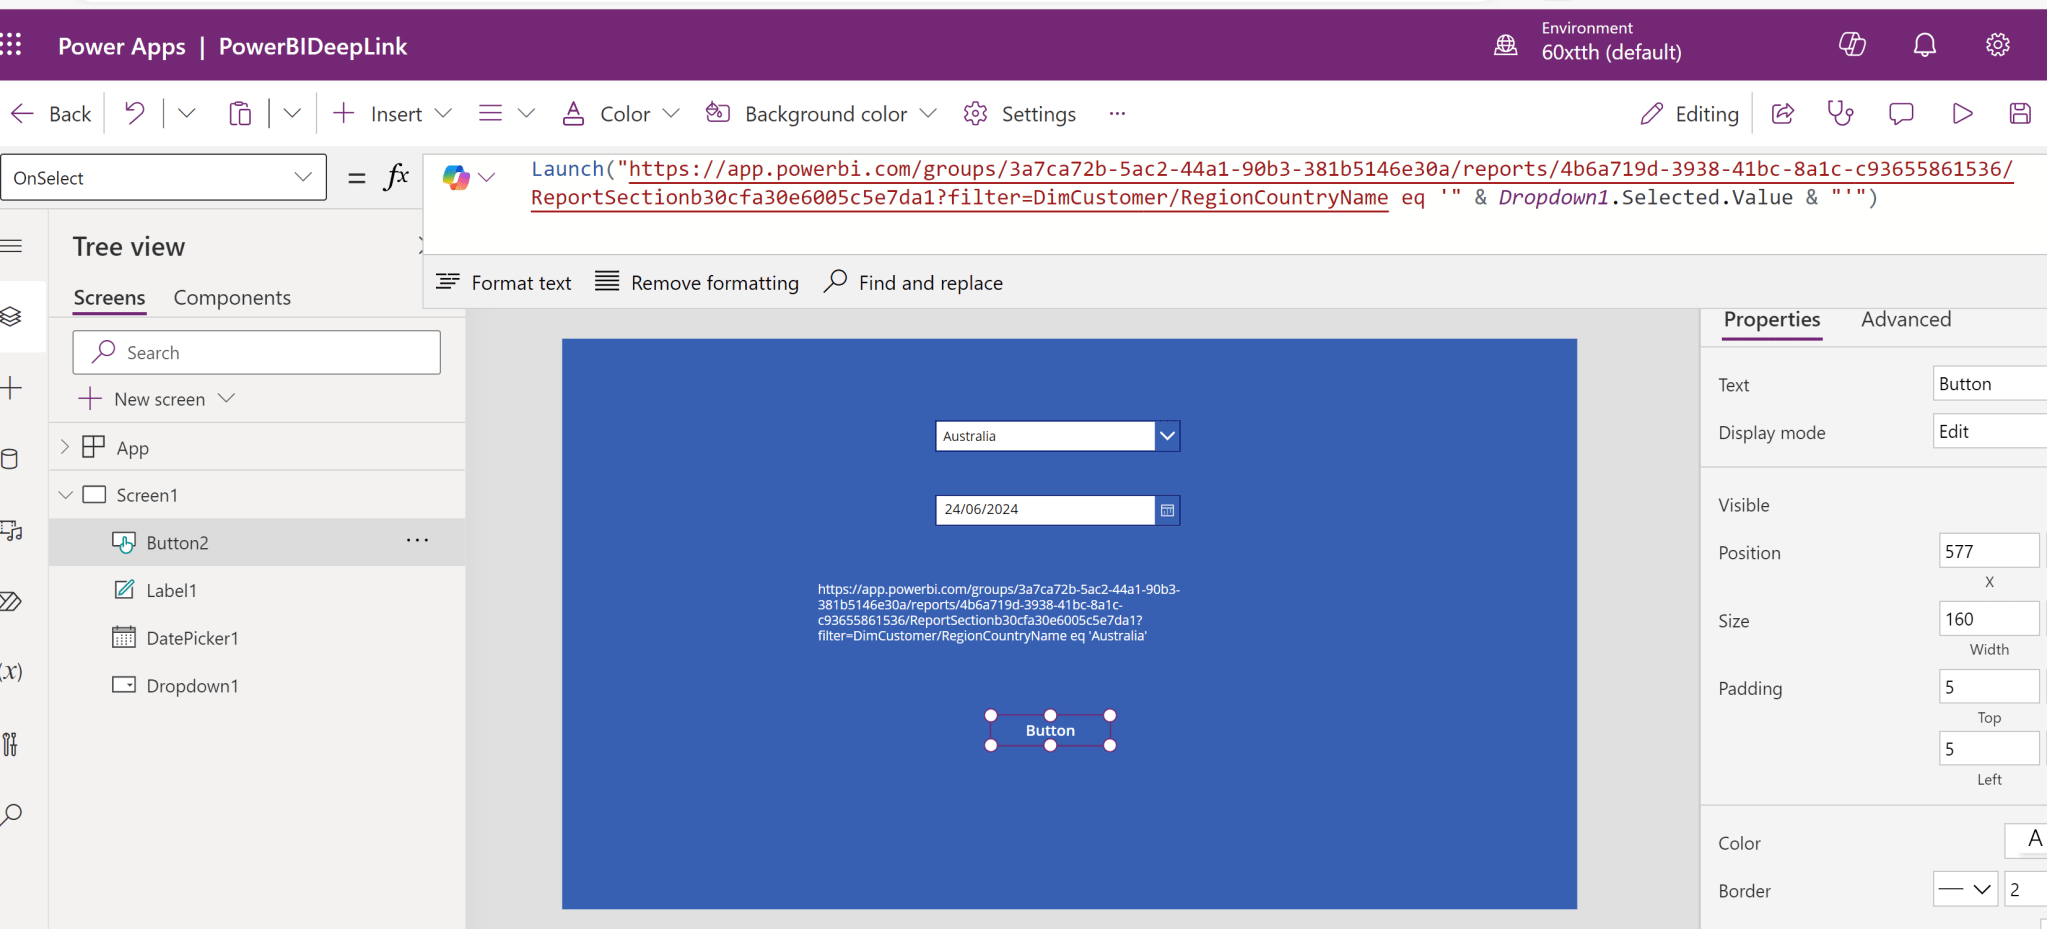Screen dimensions: 2047x929
Task: Open notifications bell icon
Action: coord(1924,45)
